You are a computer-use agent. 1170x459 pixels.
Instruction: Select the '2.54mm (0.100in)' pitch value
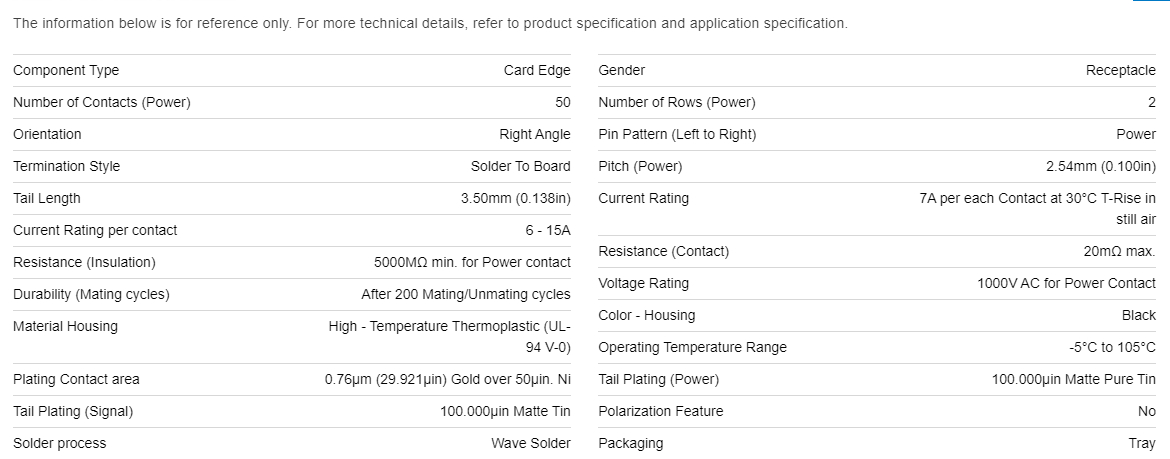click(x=1101, y=166)
